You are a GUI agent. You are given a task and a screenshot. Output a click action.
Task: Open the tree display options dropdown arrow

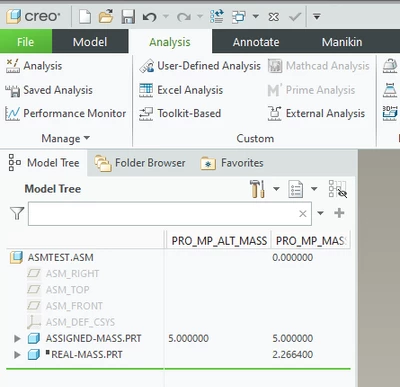coord(314,189)
